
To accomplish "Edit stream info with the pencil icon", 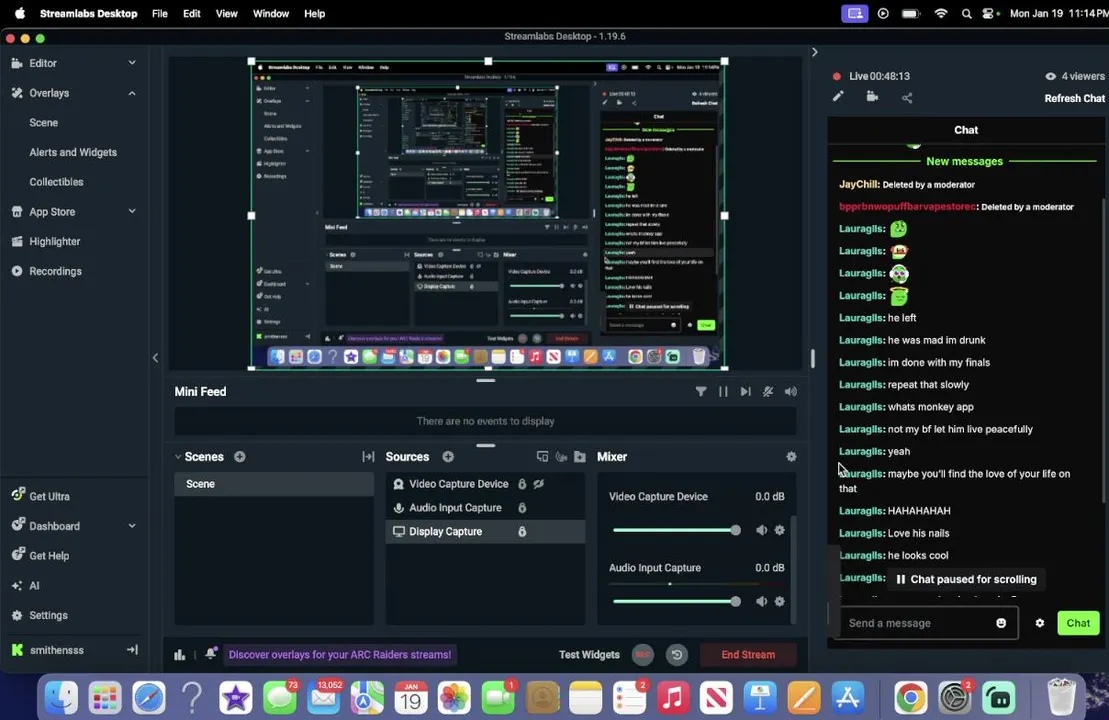I will click(838, 96).
